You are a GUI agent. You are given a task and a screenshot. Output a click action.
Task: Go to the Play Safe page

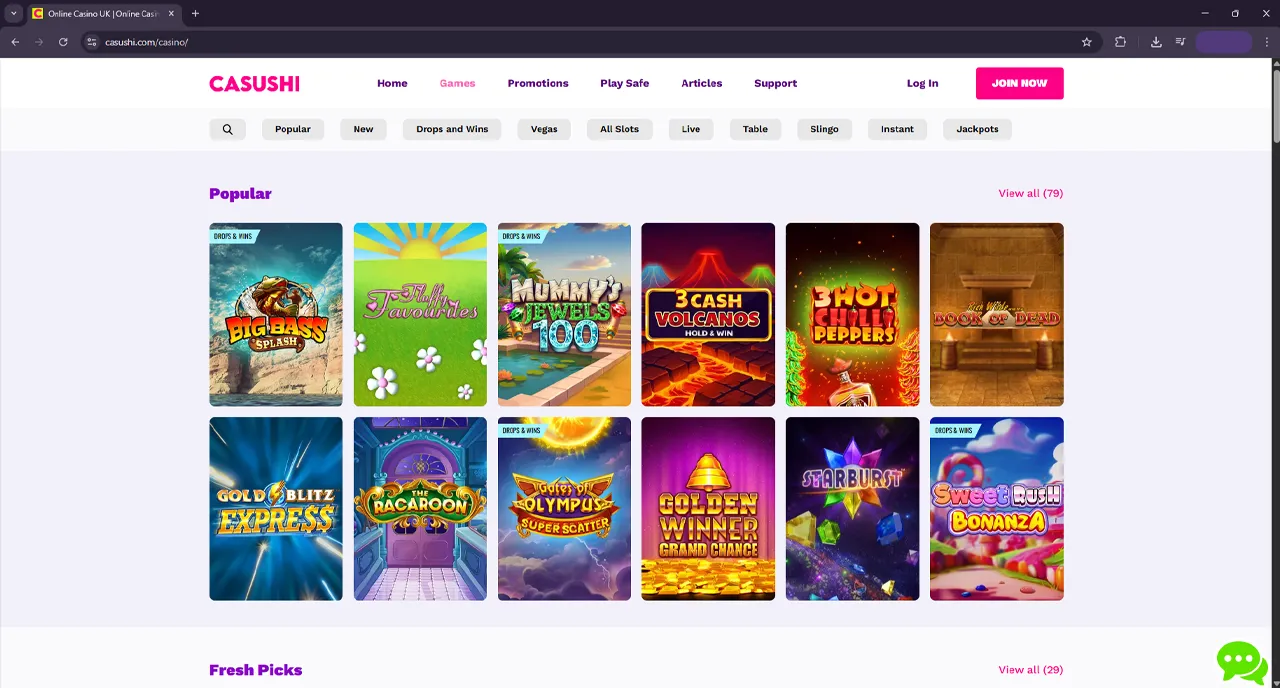[x=624, y=83]
